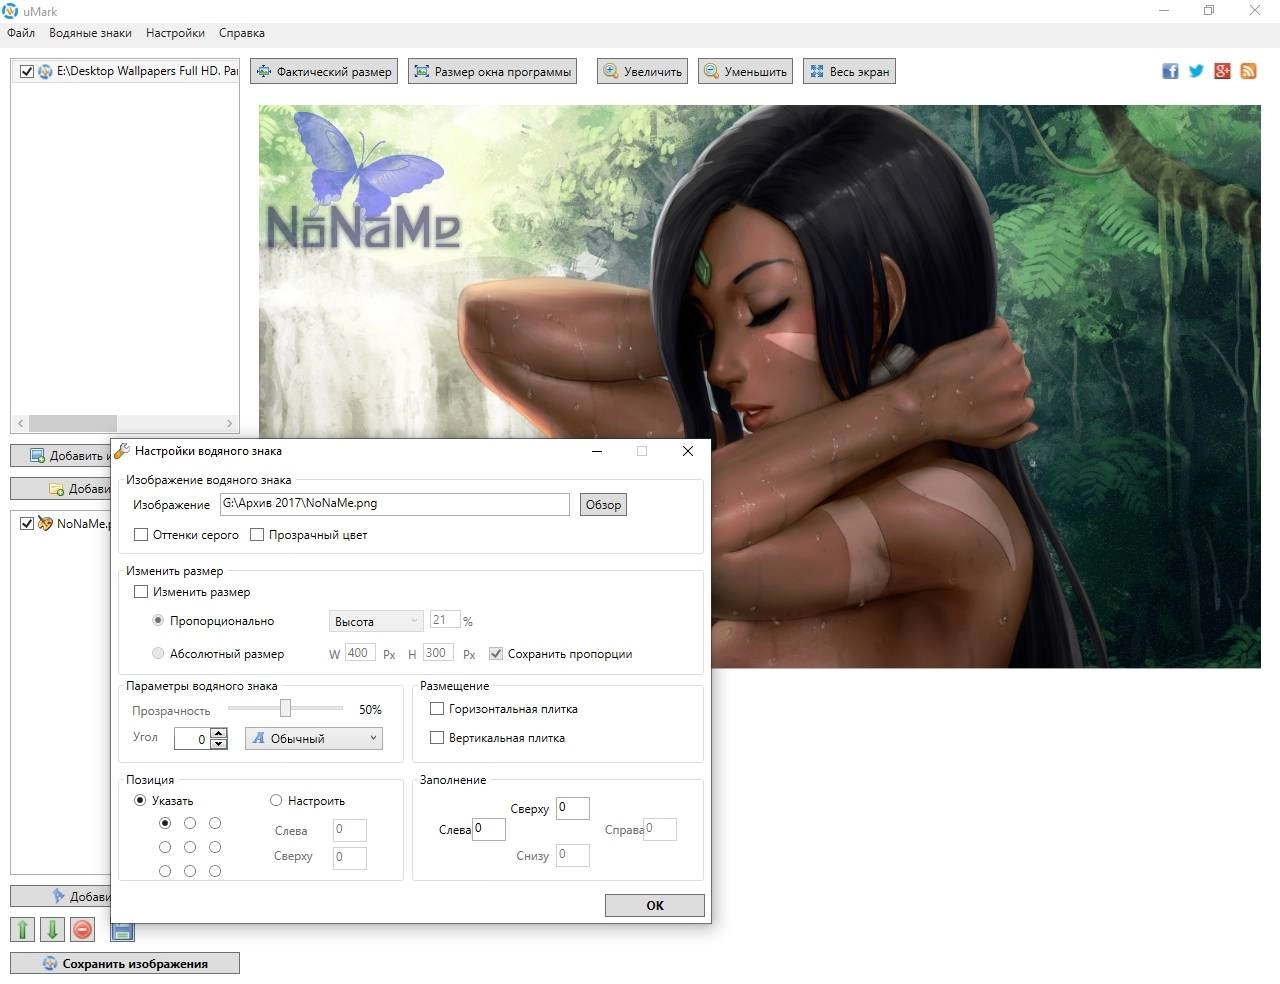Toggle checkbox for E:\Desktop Wallpapers image
Screen dimensions: 1280x984
[27, 71]
